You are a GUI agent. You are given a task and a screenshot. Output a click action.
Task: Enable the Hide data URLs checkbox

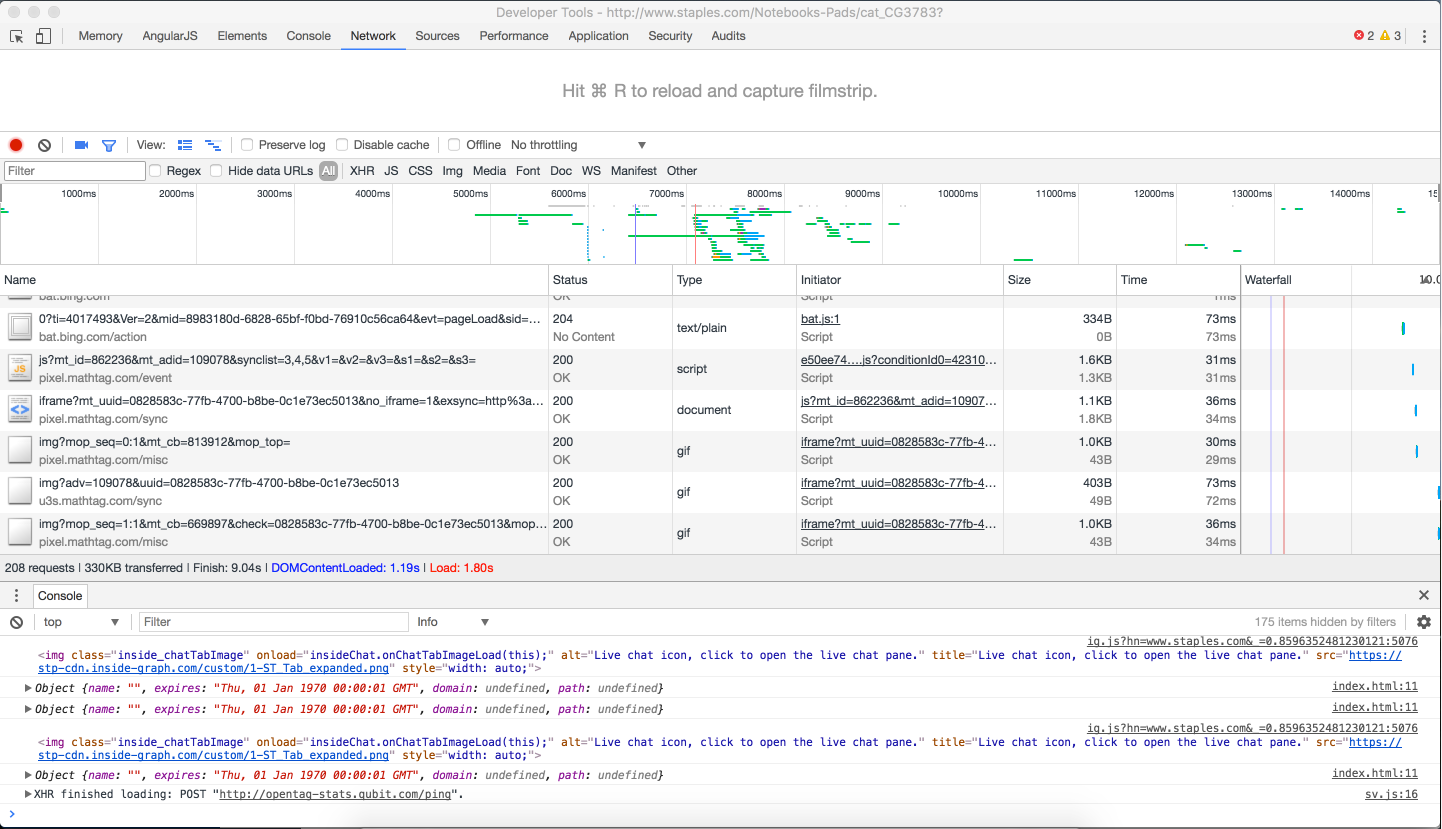[216, 171]
